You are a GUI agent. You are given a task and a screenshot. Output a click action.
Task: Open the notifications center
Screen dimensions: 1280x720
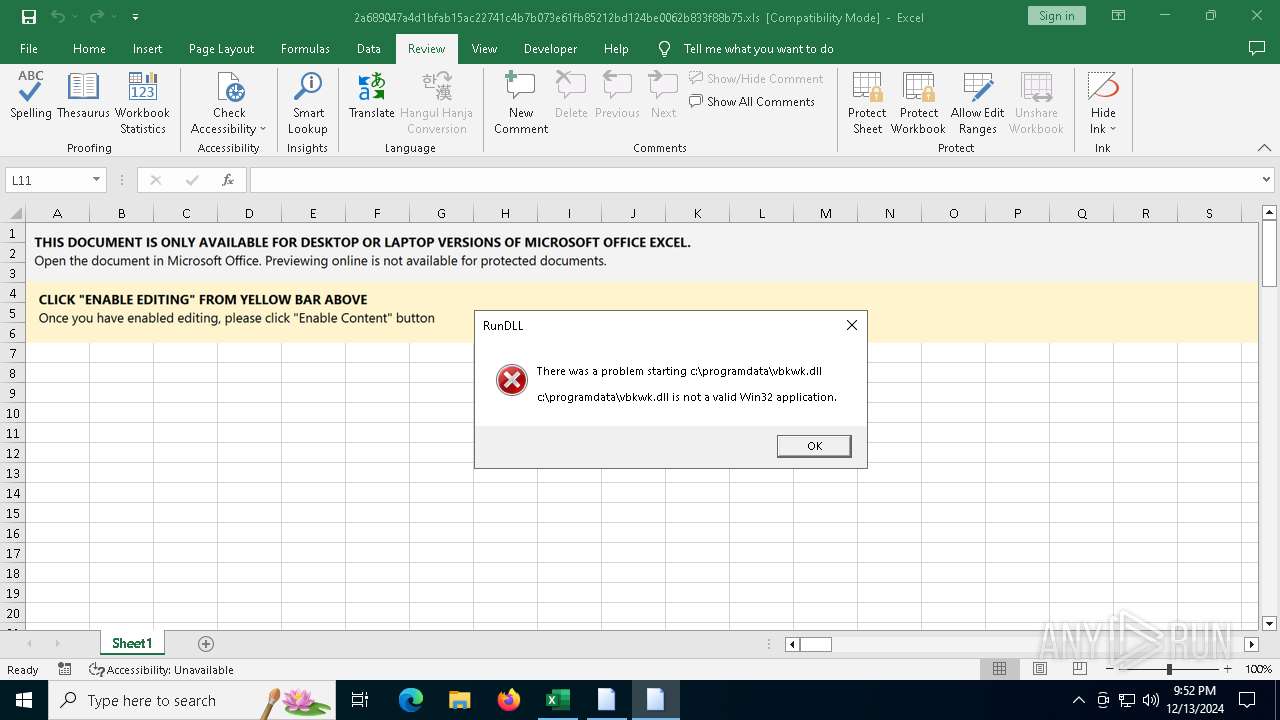point(1247,700)
